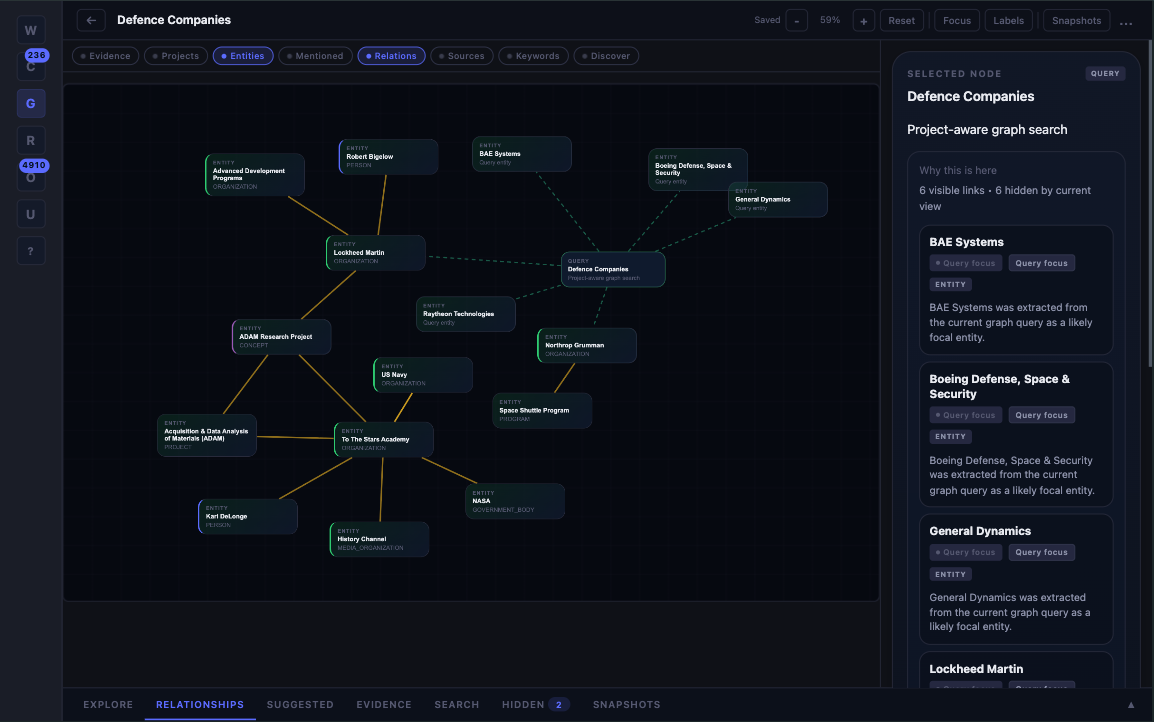The image size is (1154, 722).
Task: Select the Robert Bigelow person node
Action: tap(388, 157)
